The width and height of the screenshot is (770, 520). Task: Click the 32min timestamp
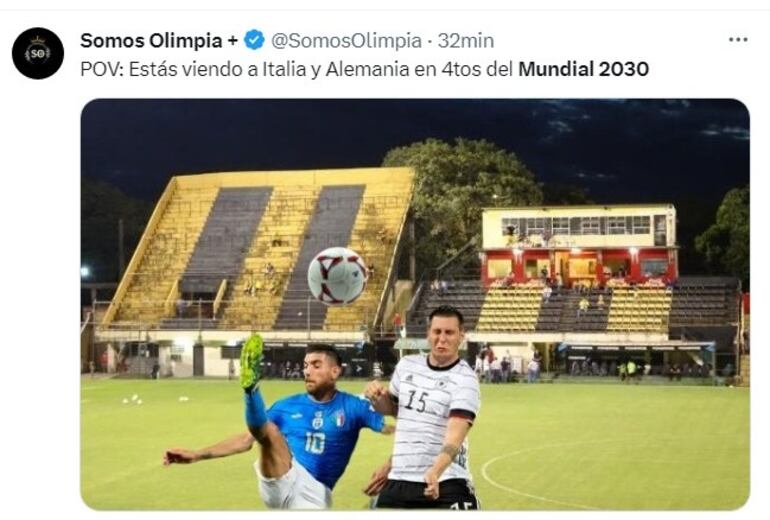[x=466, y=40]
